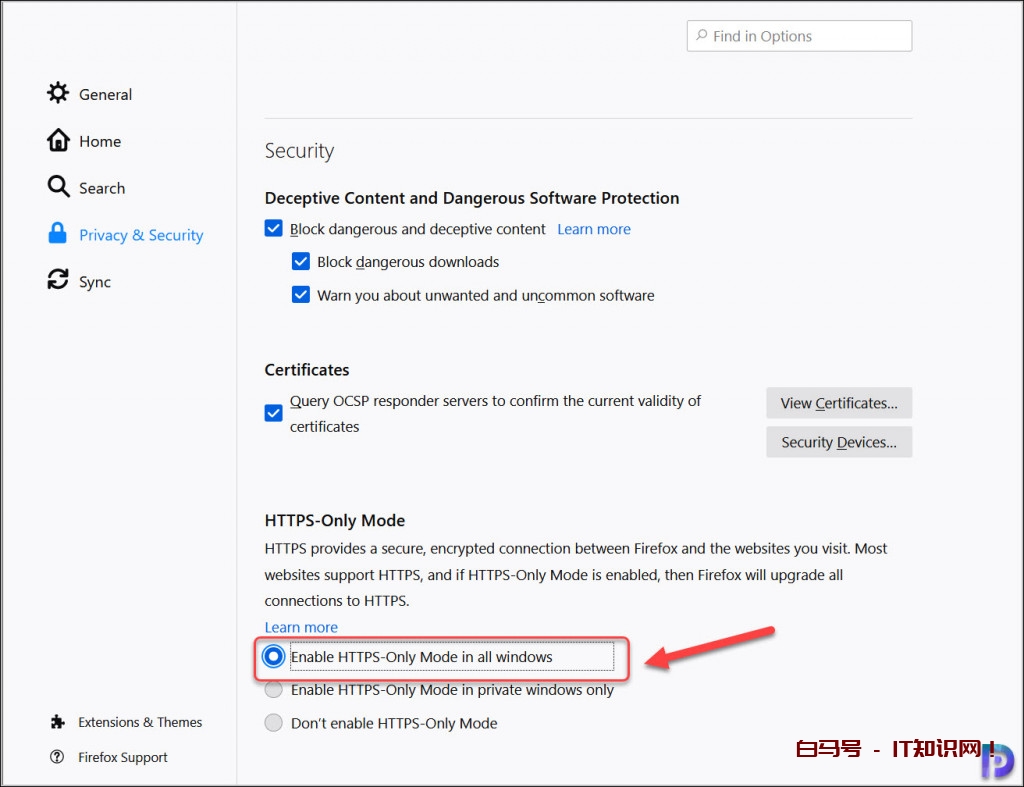Click the General gear icon

pos(58,93)
